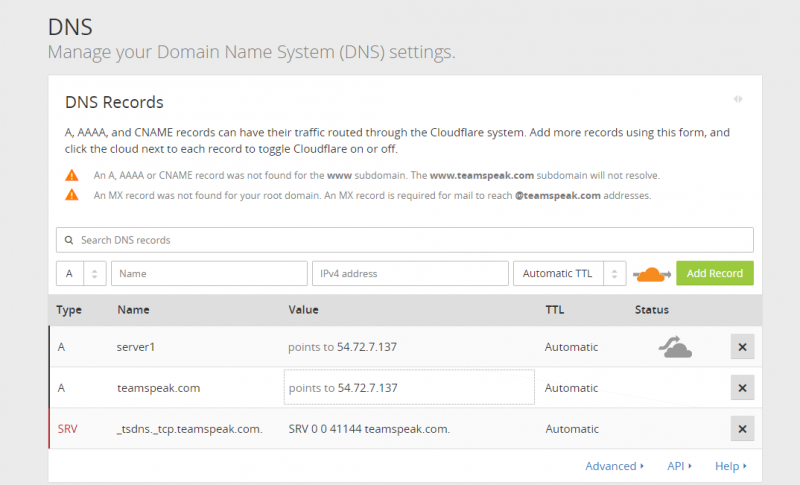Toggle the orange Cloudflare proxy cloud for new record
Viewport: 800px width, 485px height.
(x=652, y=274)
